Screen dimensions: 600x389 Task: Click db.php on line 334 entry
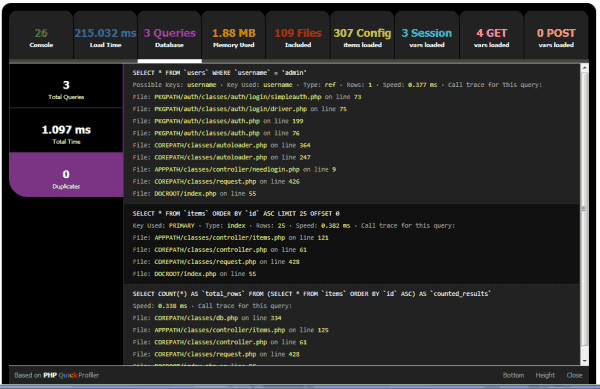207,318
